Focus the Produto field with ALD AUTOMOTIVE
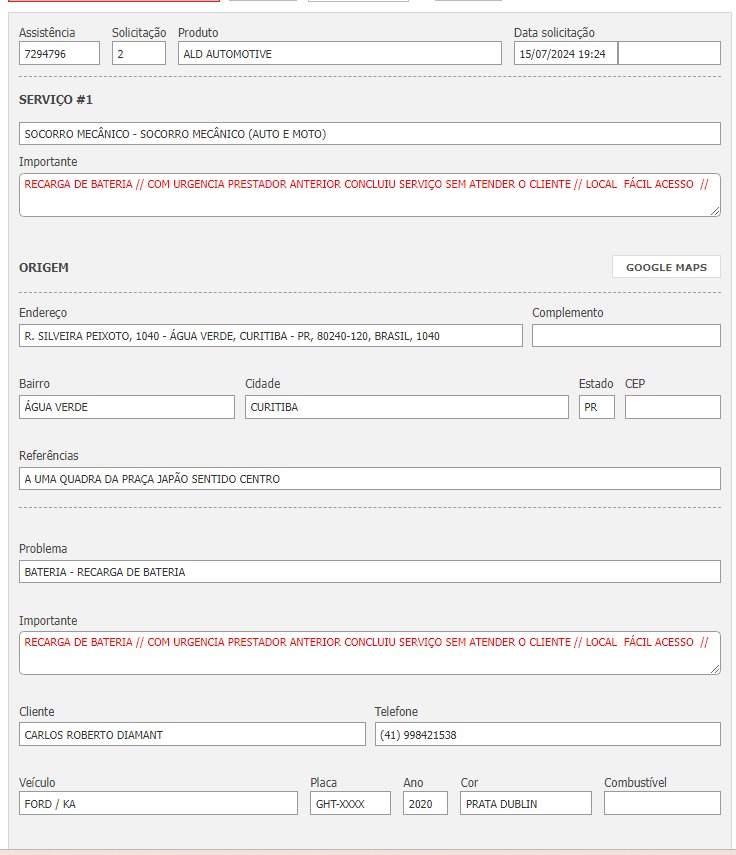Screen dimensions: 736x855 point(339,54)
